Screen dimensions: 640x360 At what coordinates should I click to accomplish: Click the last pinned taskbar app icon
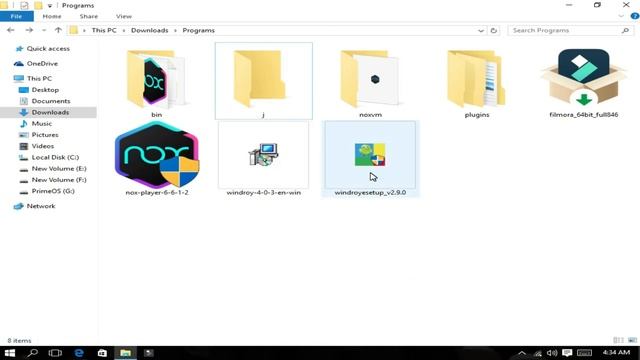click(x=149, y=353)
